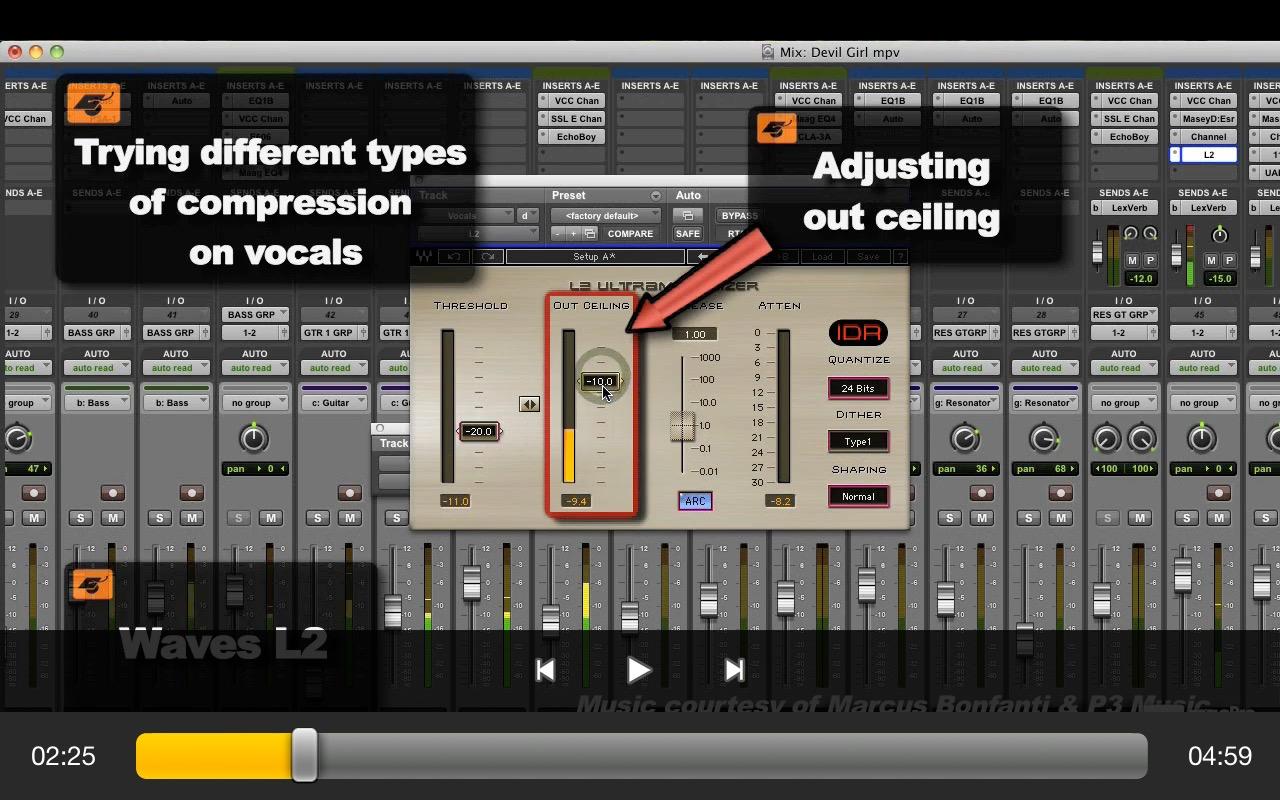The height and width of the screenshot is (800, 1280).
Task: Open the MaseyD:Esr insert slot
Action: (x=1209, y=119)
